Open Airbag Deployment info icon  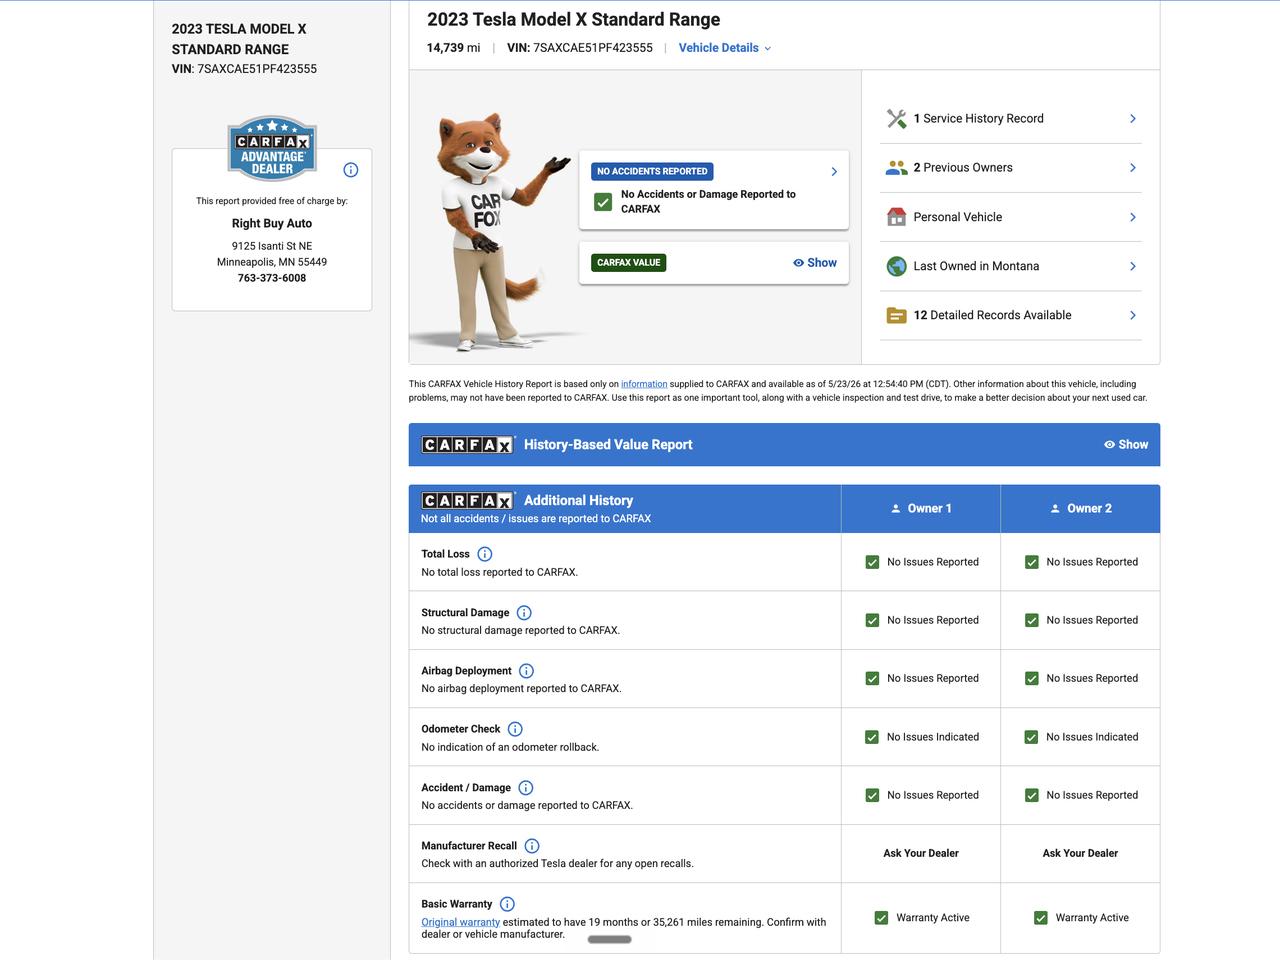click(x=527, y=671)
